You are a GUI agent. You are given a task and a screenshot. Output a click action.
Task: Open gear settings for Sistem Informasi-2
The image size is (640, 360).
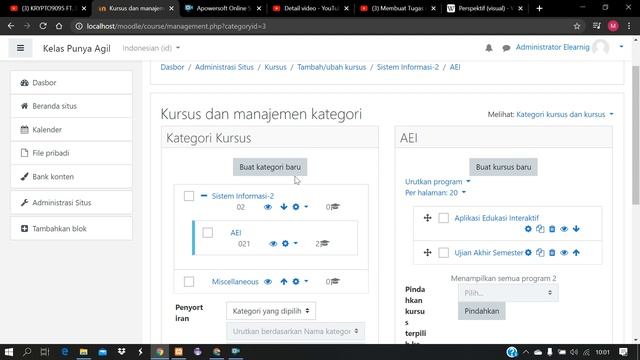[x=296, y=207]
